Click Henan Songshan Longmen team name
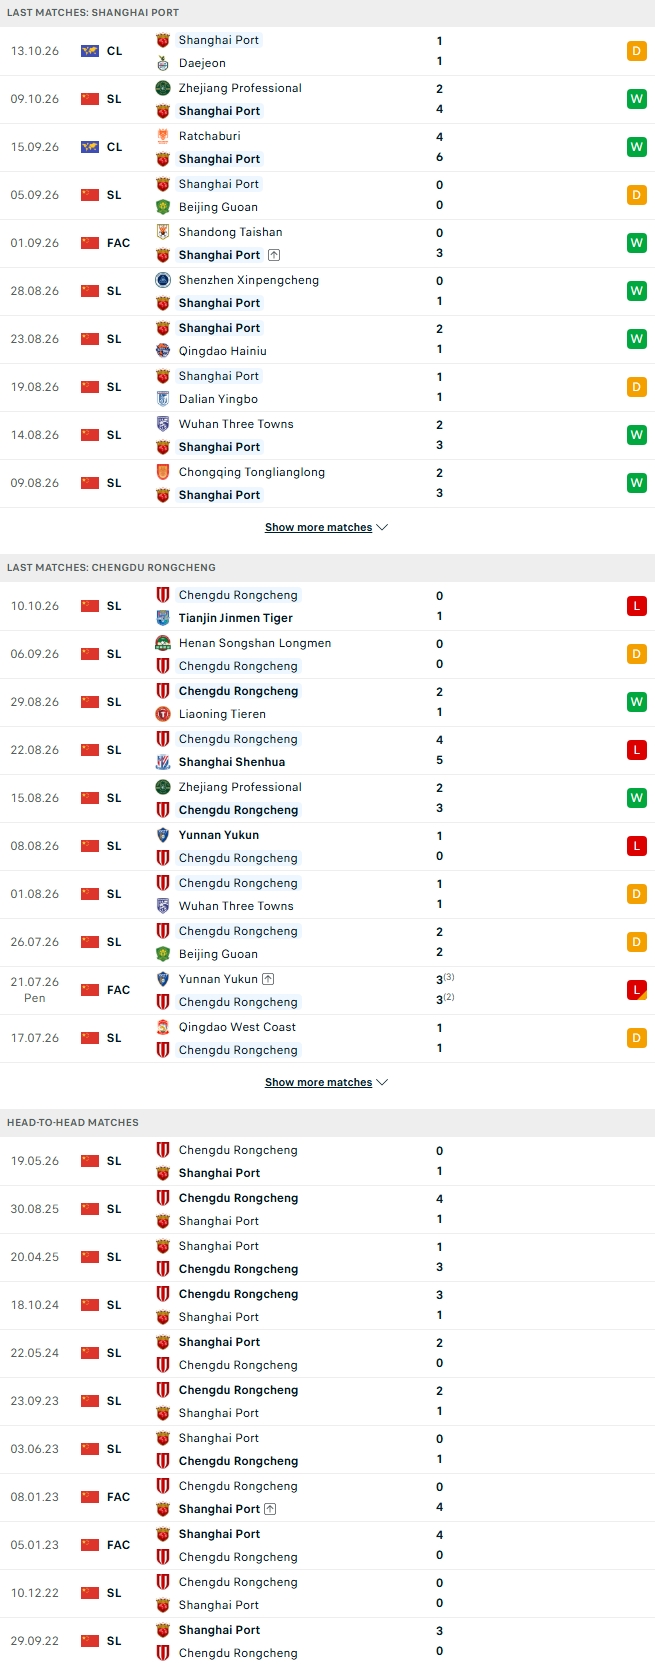 255,643
